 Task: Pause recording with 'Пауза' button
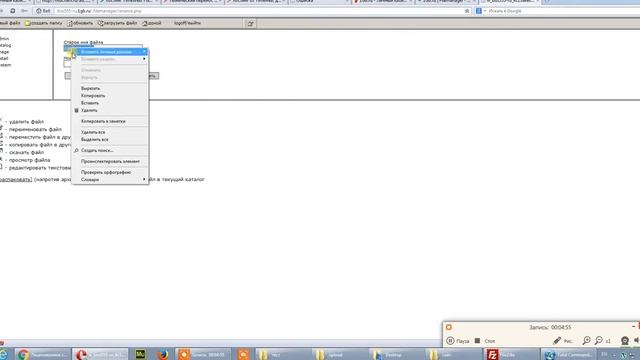click(x=458, y=340)
